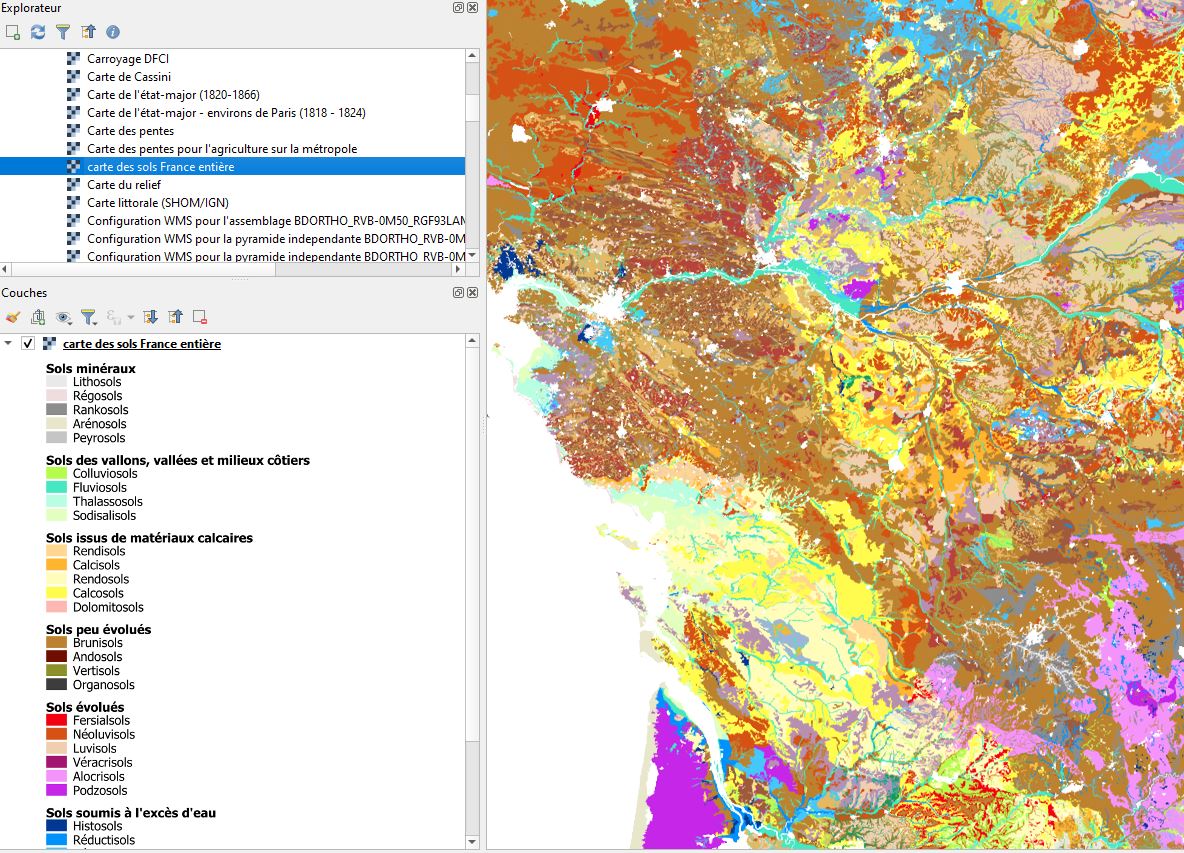Show the Explorateur properties info widget
1184x853 pixels.
coord(113,32)
